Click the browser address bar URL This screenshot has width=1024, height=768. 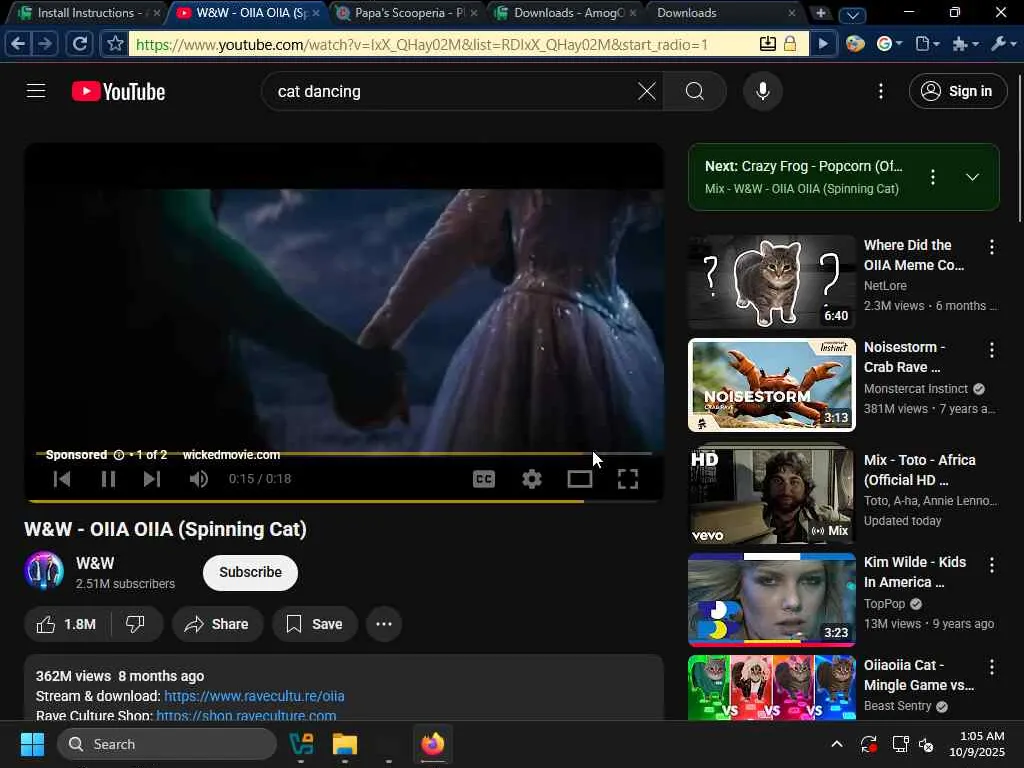422,44
